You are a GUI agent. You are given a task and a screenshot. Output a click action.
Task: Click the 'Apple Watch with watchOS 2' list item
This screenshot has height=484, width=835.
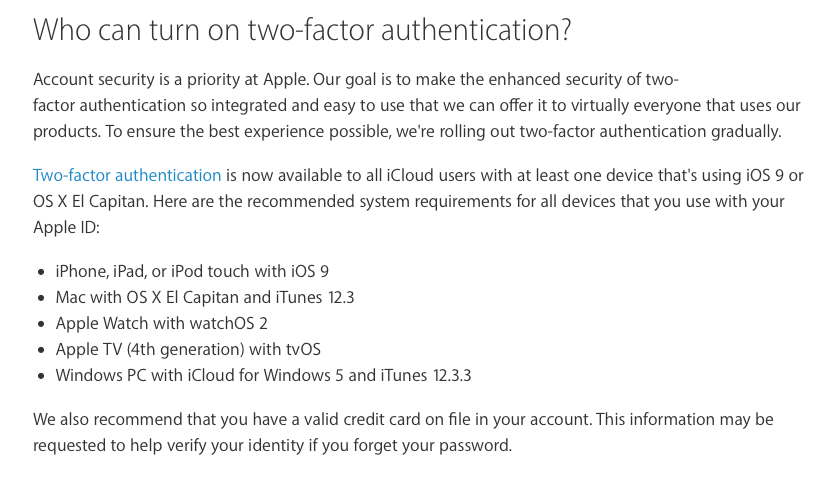click(161, 323)
